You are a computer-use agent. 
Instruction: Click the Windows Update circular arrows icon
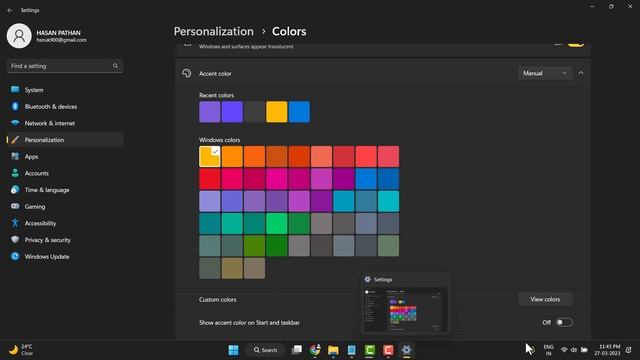pyautogui.click(x=15, y=256)
